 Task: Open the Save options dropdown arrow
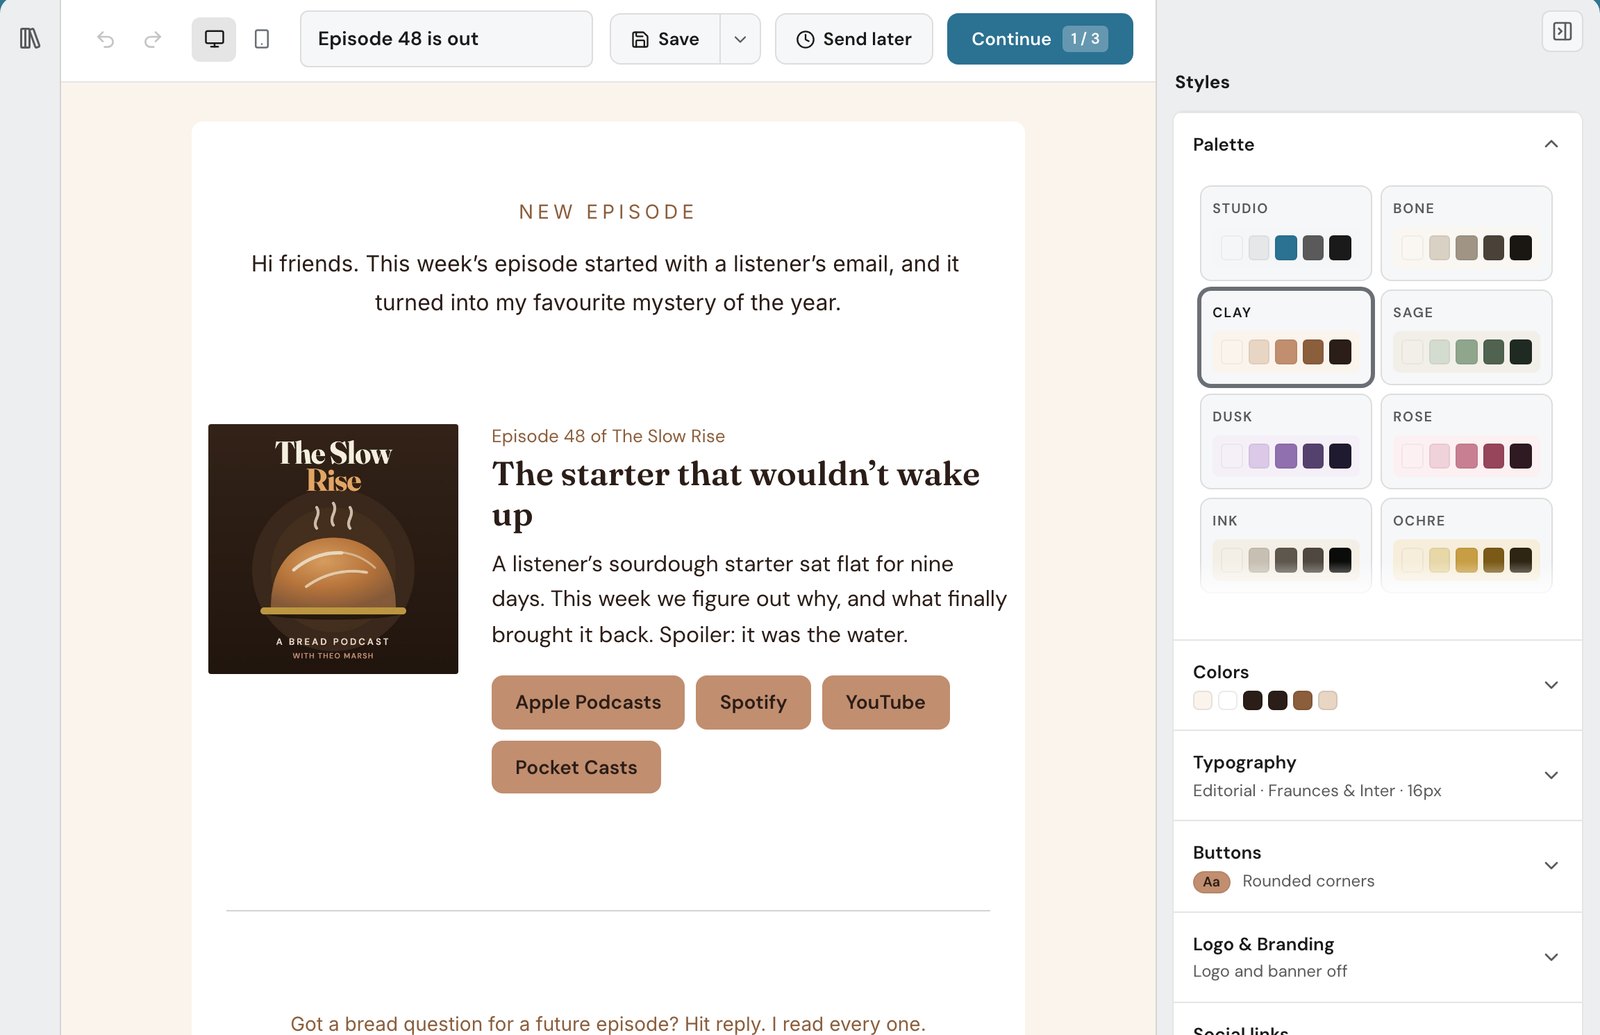point(740,39)
